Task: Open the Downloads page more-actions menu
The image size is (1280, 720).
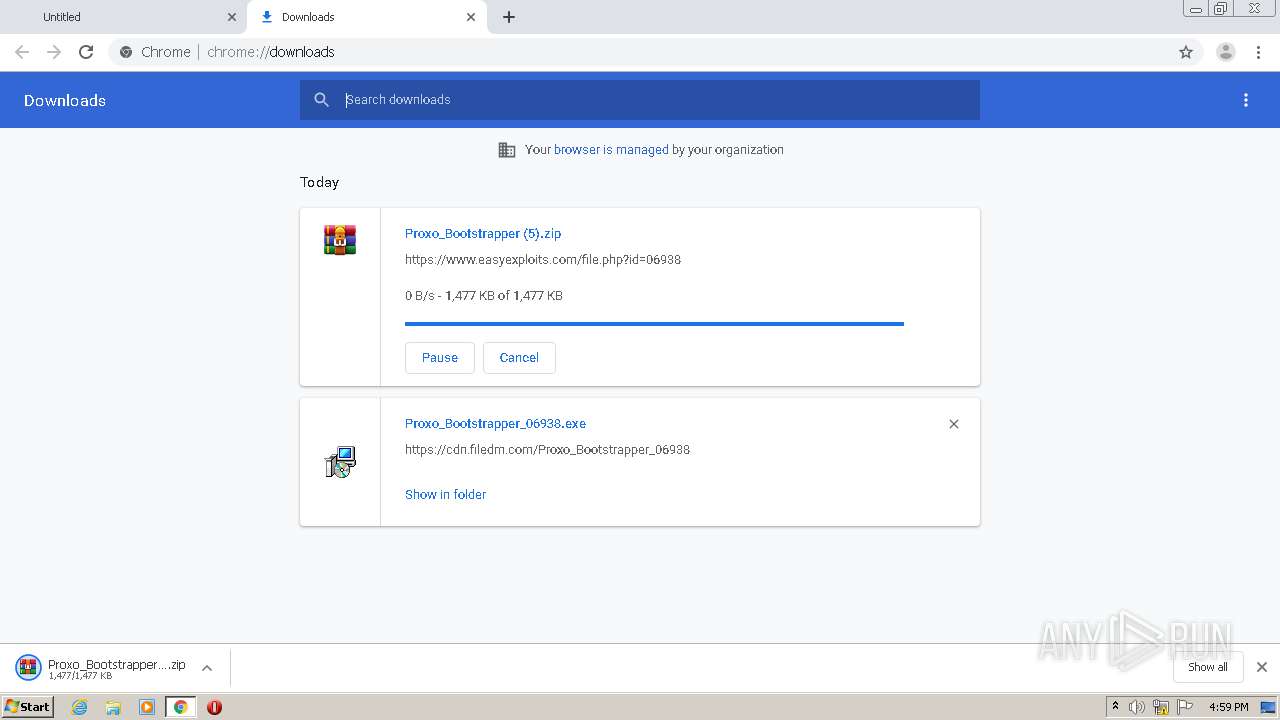Action: click(1246, 100)
